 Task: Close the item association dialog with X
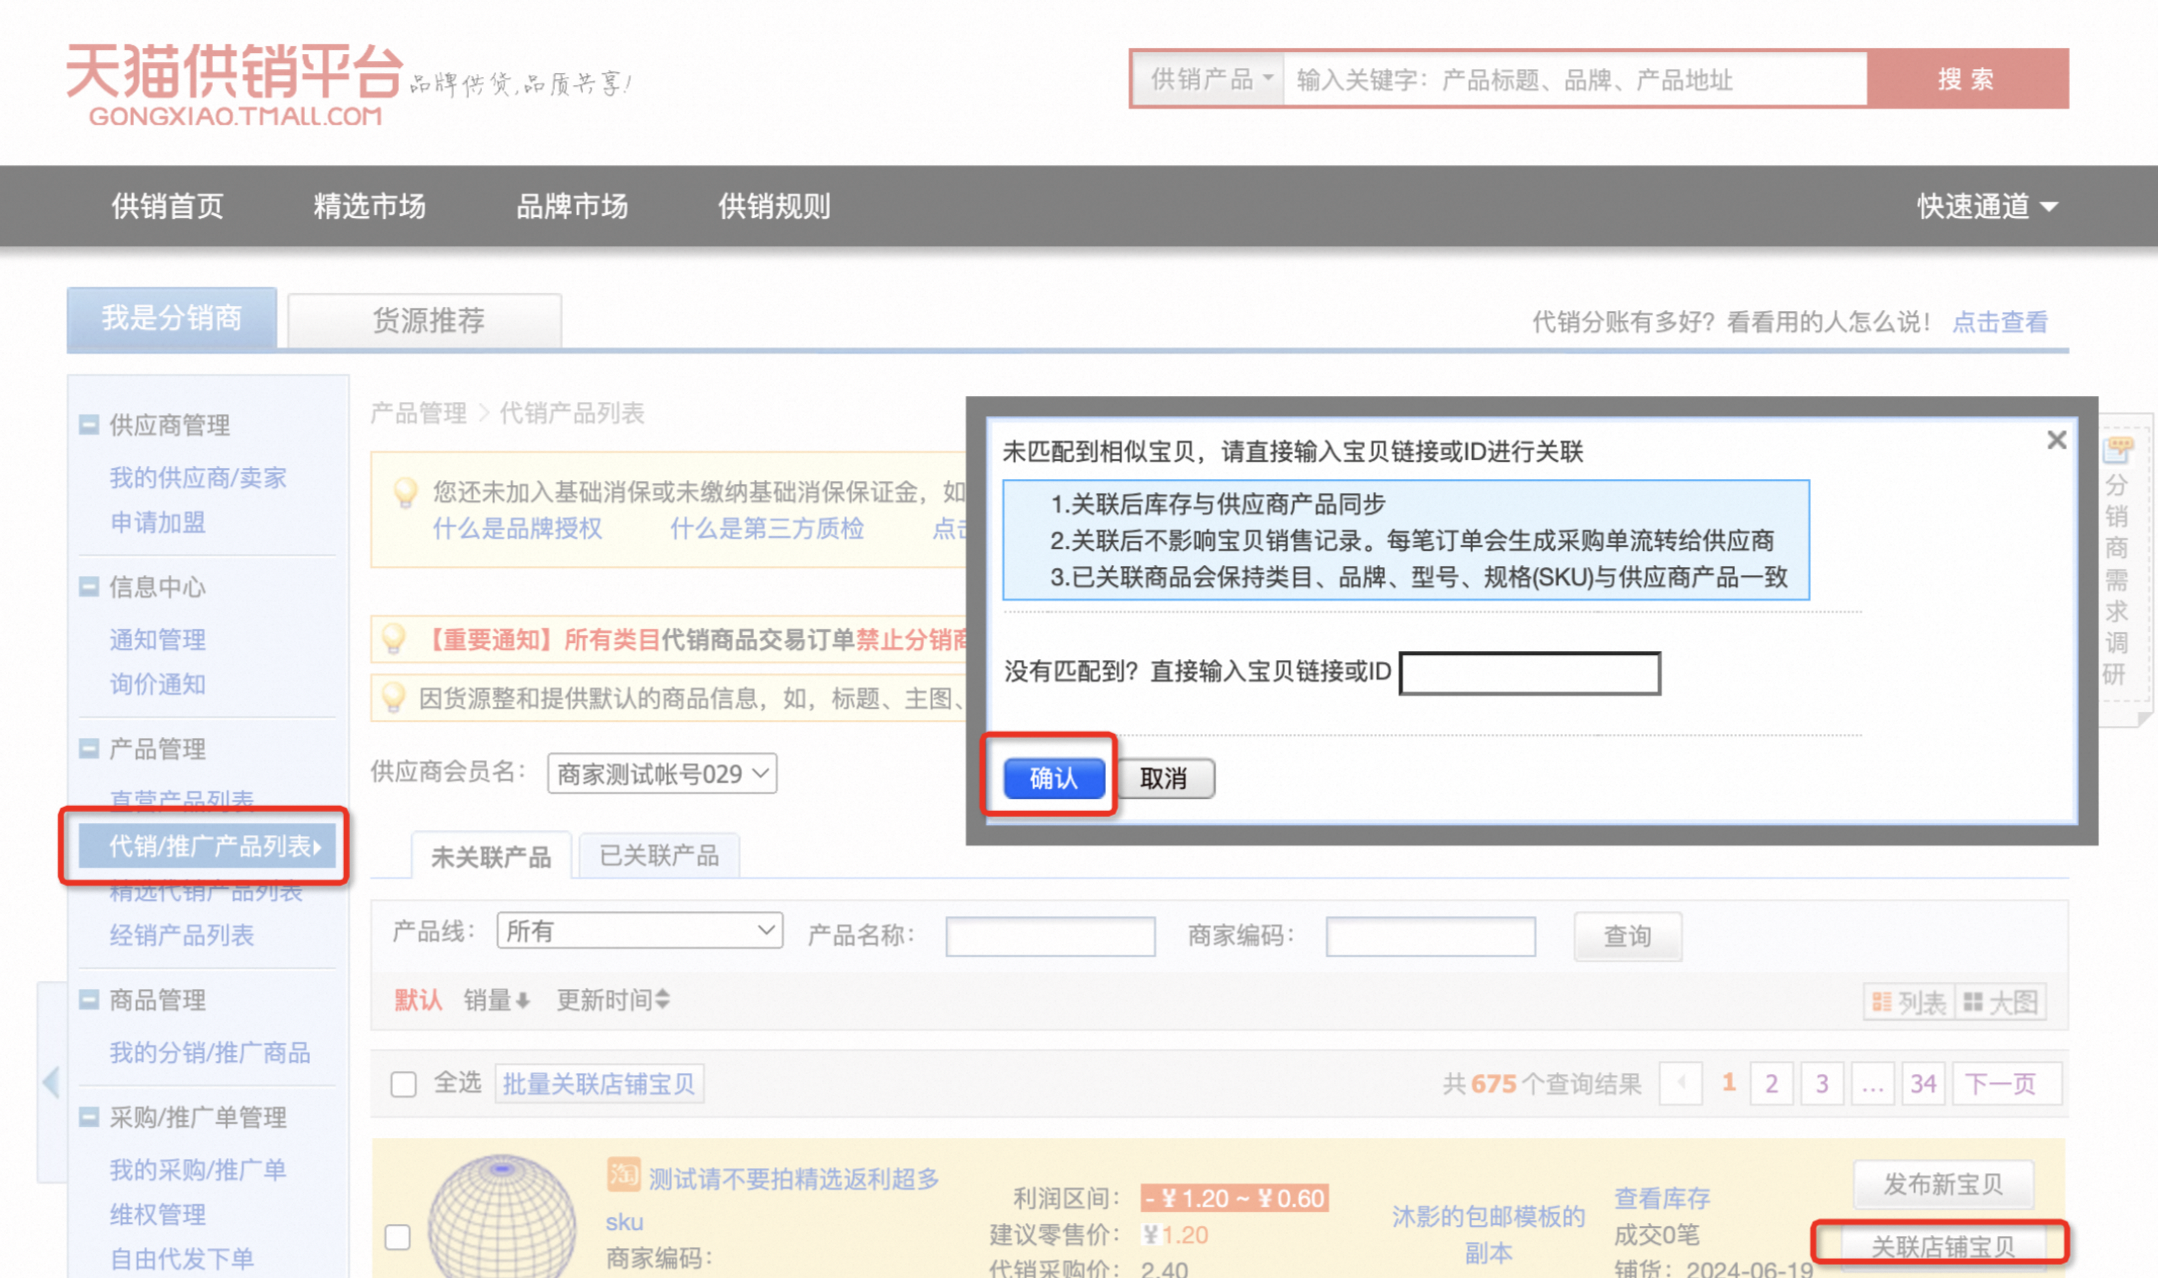(x=2056, y=440)
